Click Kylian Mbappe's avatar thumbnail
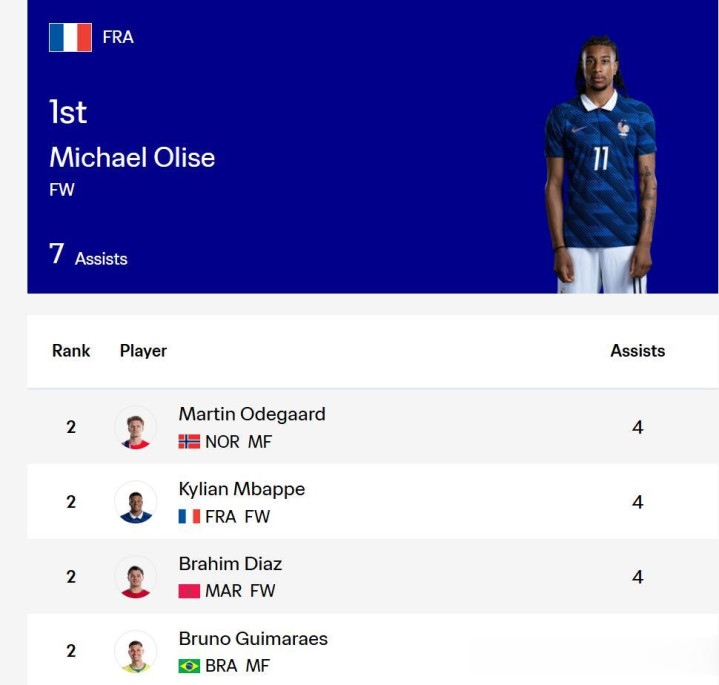 tap(135, 502)
